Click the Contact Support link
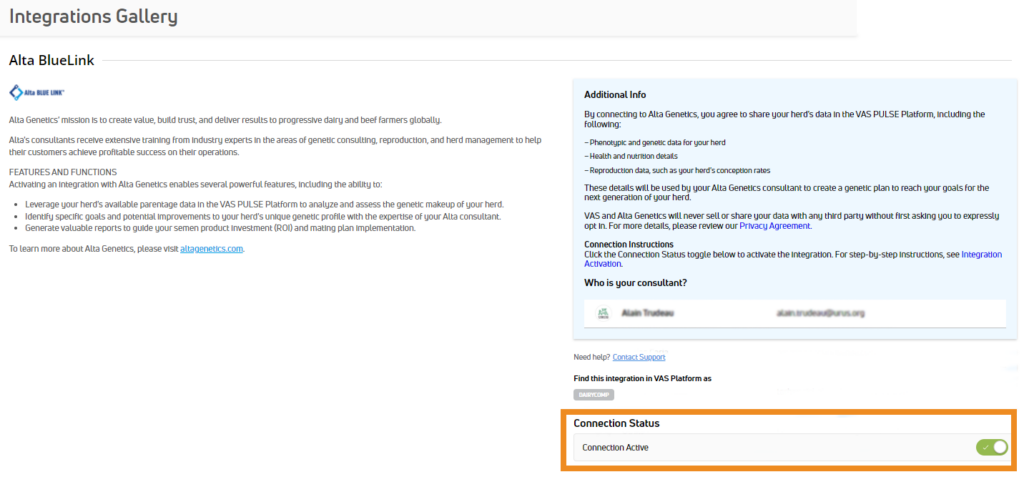Viewport: 1024px width, 487px height. pyautogui.click(x=639, y=357)
